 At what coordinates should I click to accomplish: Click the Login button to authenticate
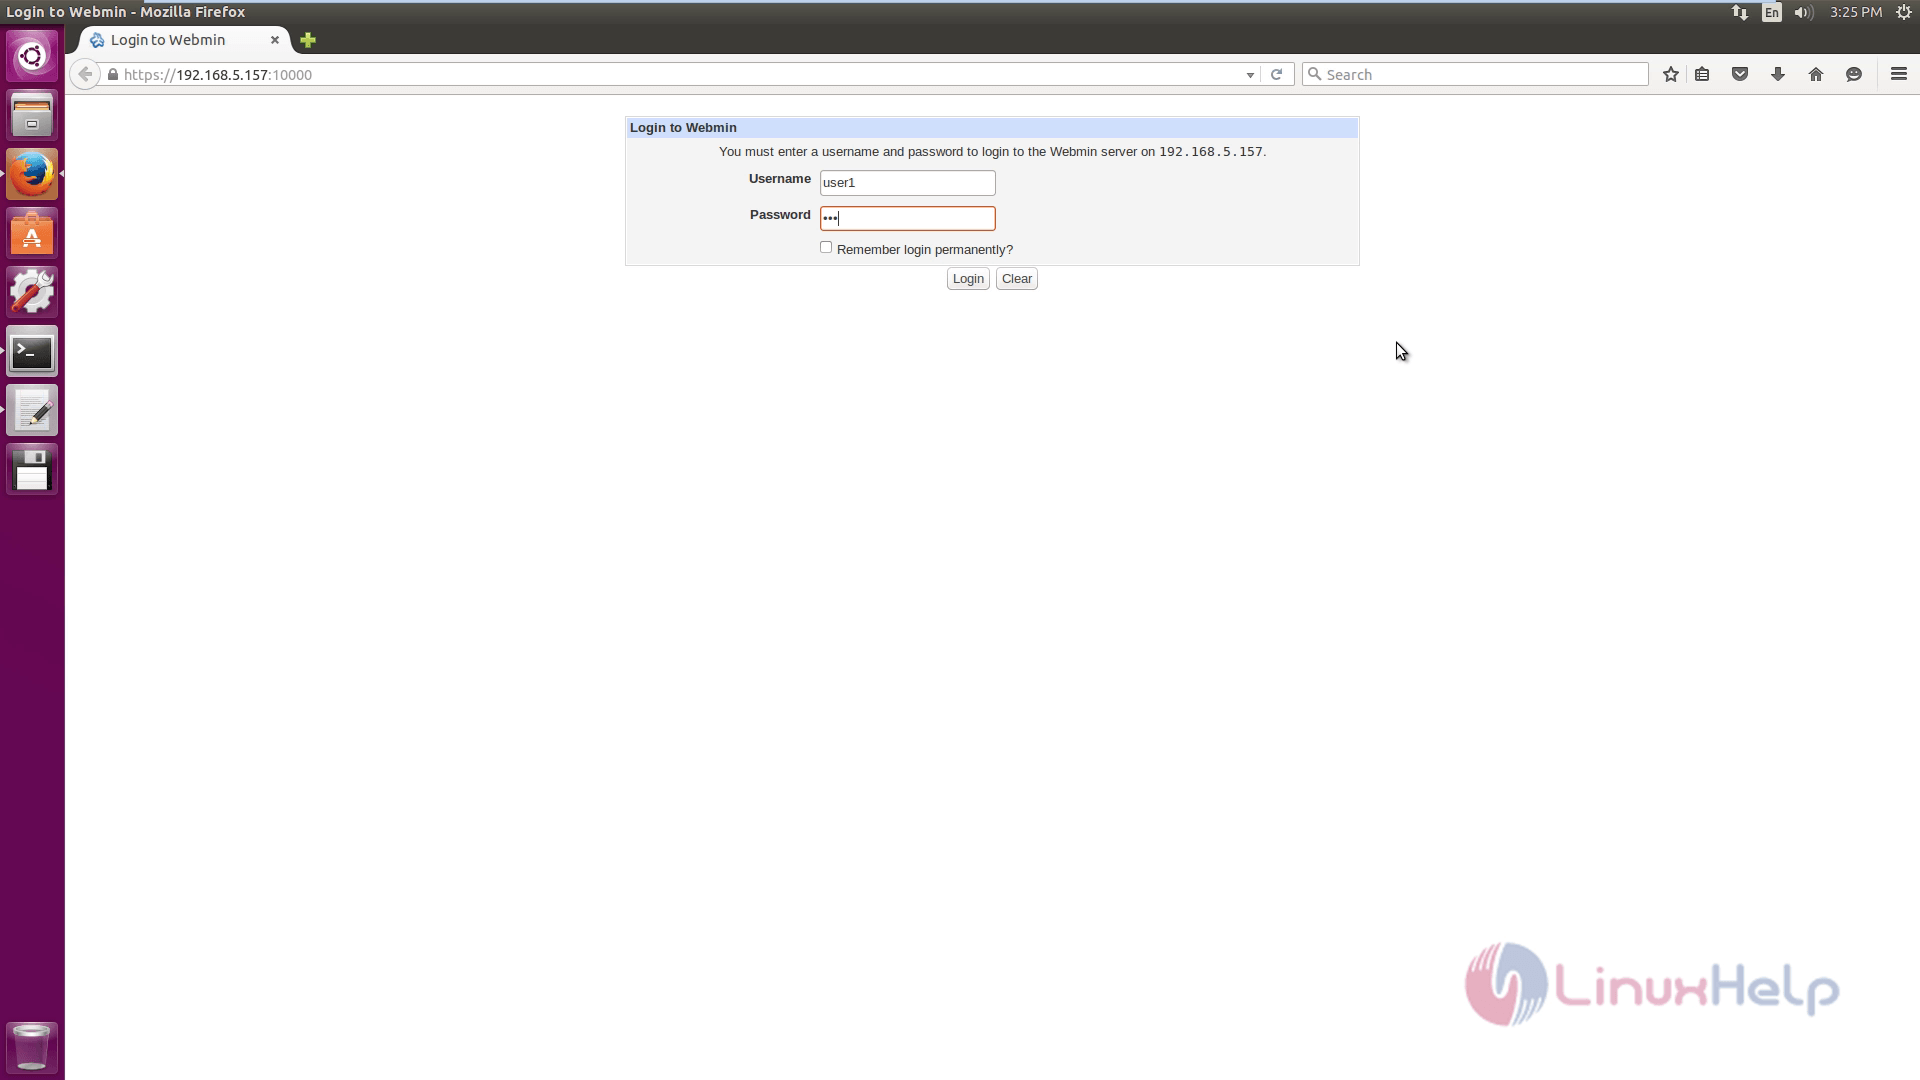click(x=968, y=278)
